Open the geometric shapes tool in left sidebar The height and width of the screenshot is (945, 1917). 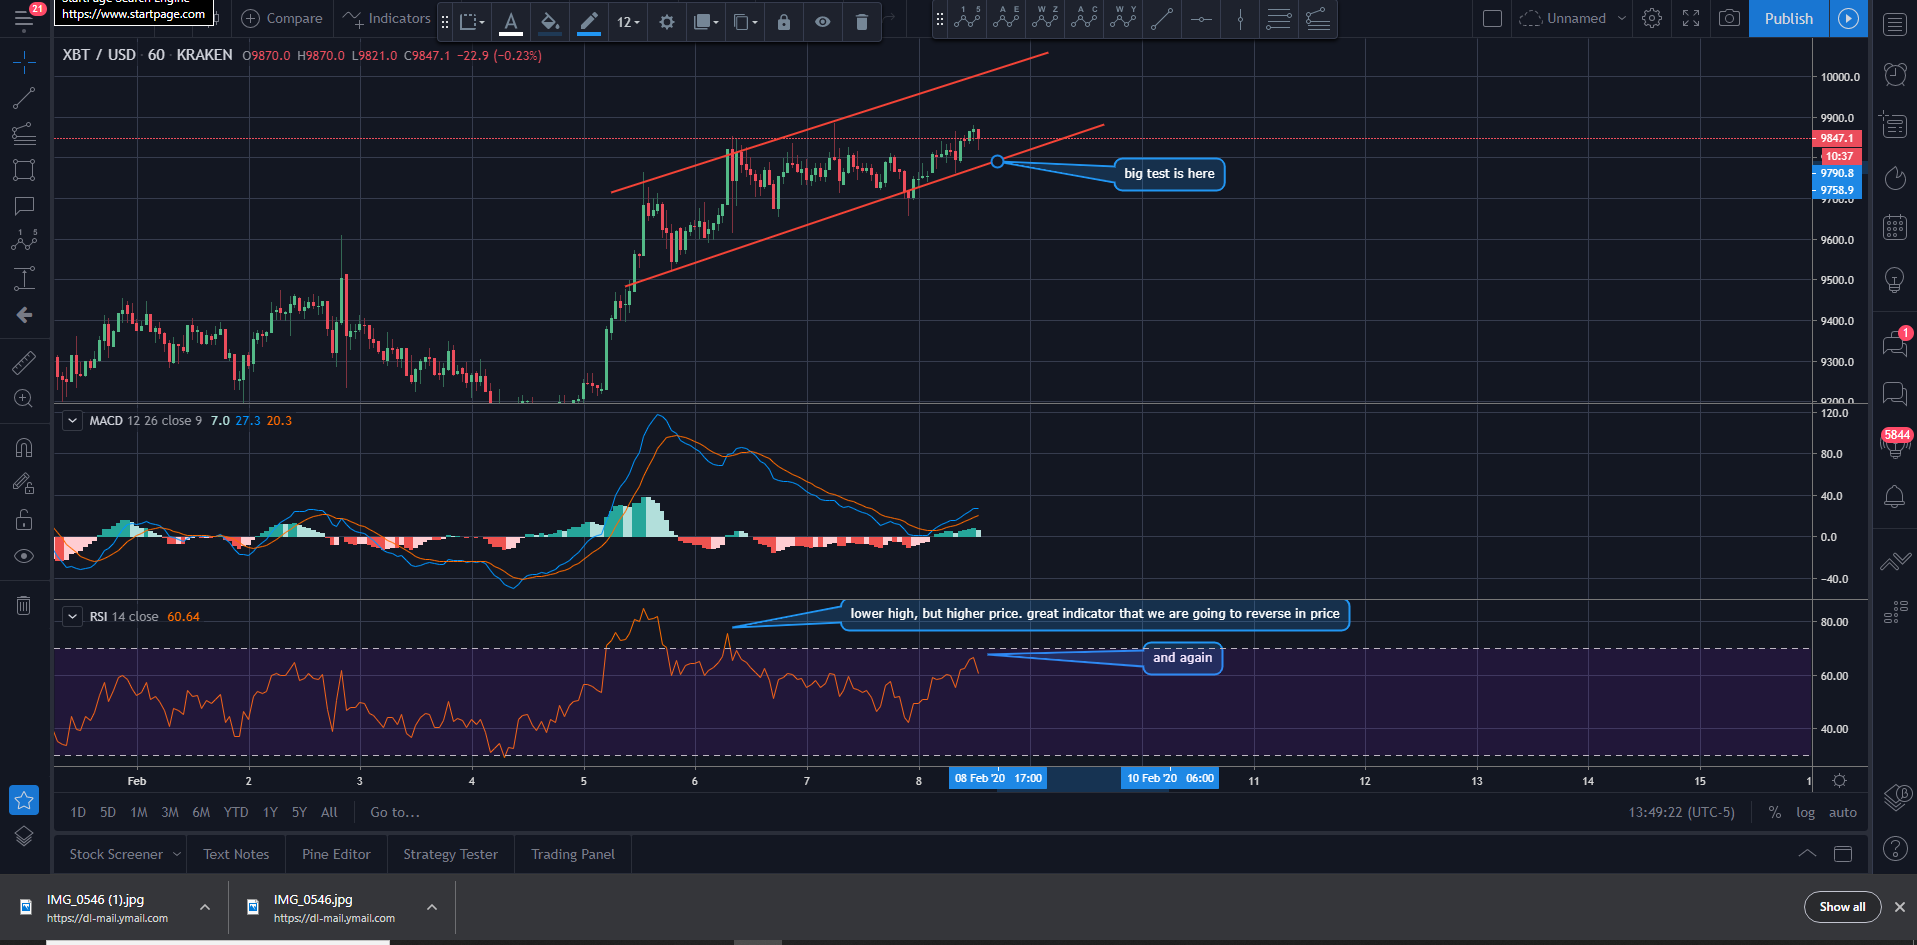tap(24, 170)
